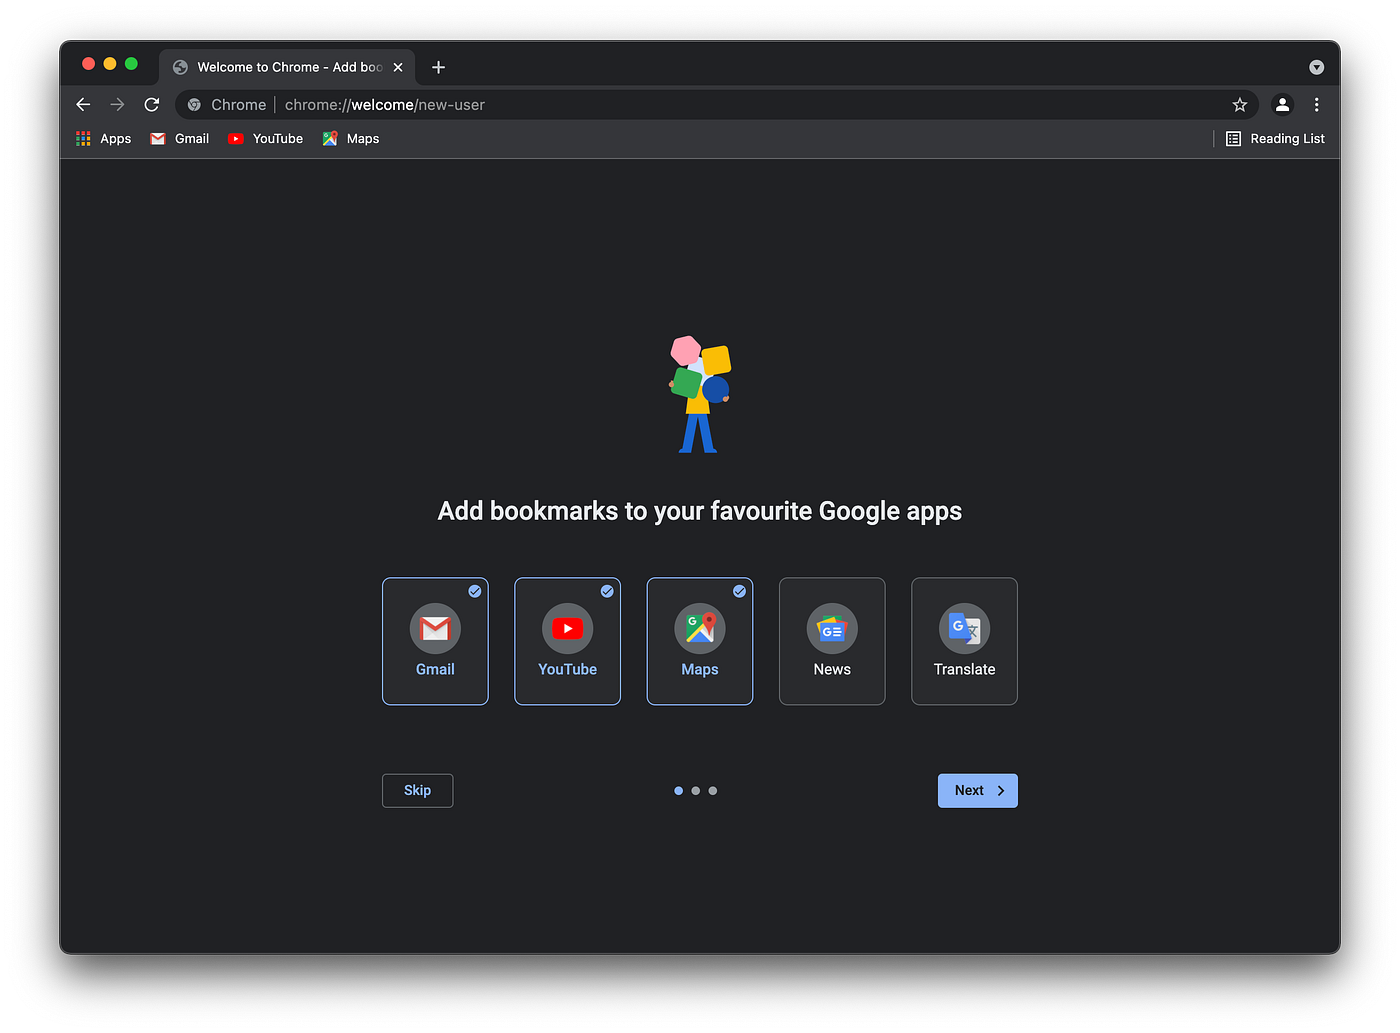Open a new tab with the plus button
Screen dimensions: 1400x1033
438,67
